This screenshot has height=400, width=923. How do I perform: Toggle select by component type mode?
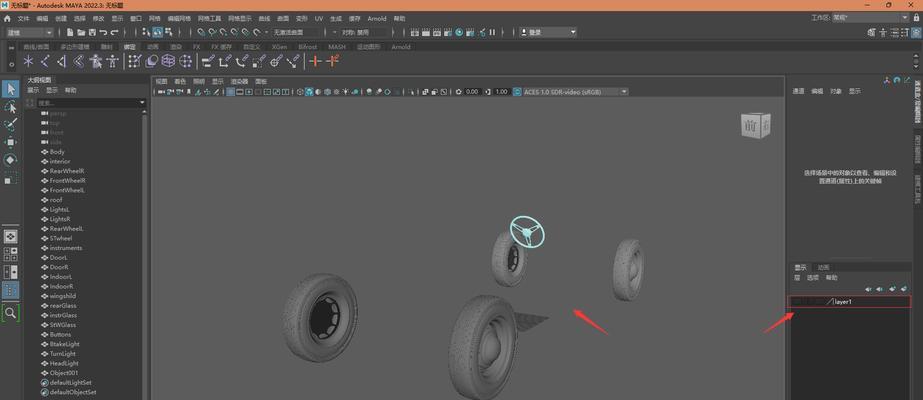tap(169, 32)
